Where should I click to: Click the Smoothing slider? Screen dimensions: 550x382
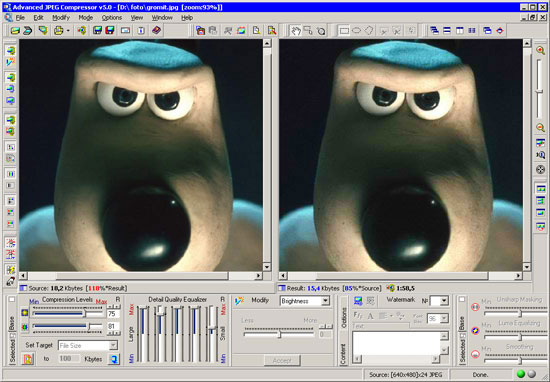tap(516, 360)
